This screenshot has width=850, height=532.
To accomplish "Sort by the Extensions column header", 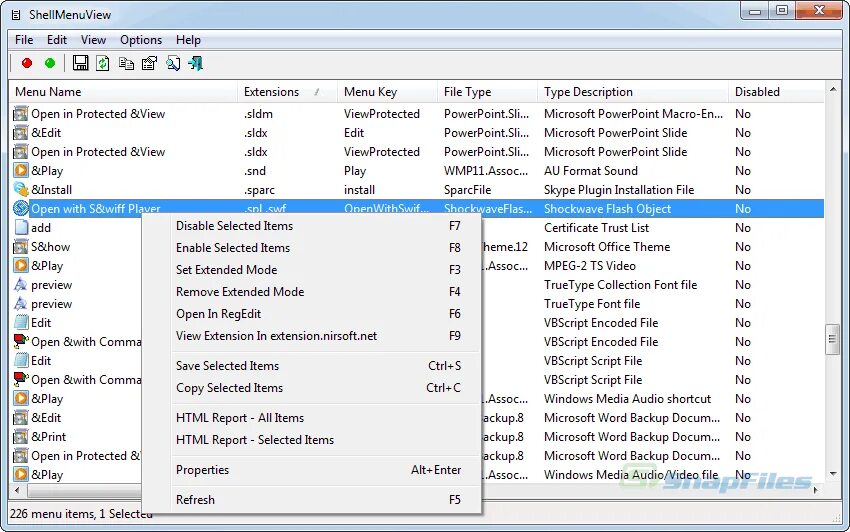I will (x=287, y=92).
